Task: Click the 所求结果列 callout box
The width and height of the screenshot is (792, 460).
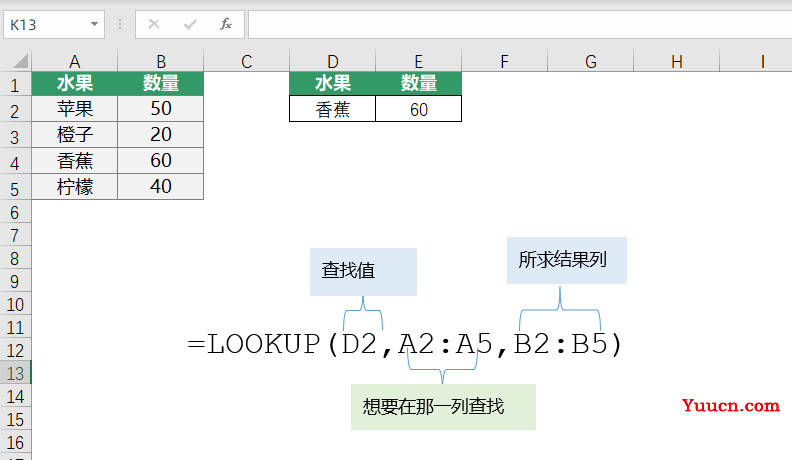Action: [567, 261]
